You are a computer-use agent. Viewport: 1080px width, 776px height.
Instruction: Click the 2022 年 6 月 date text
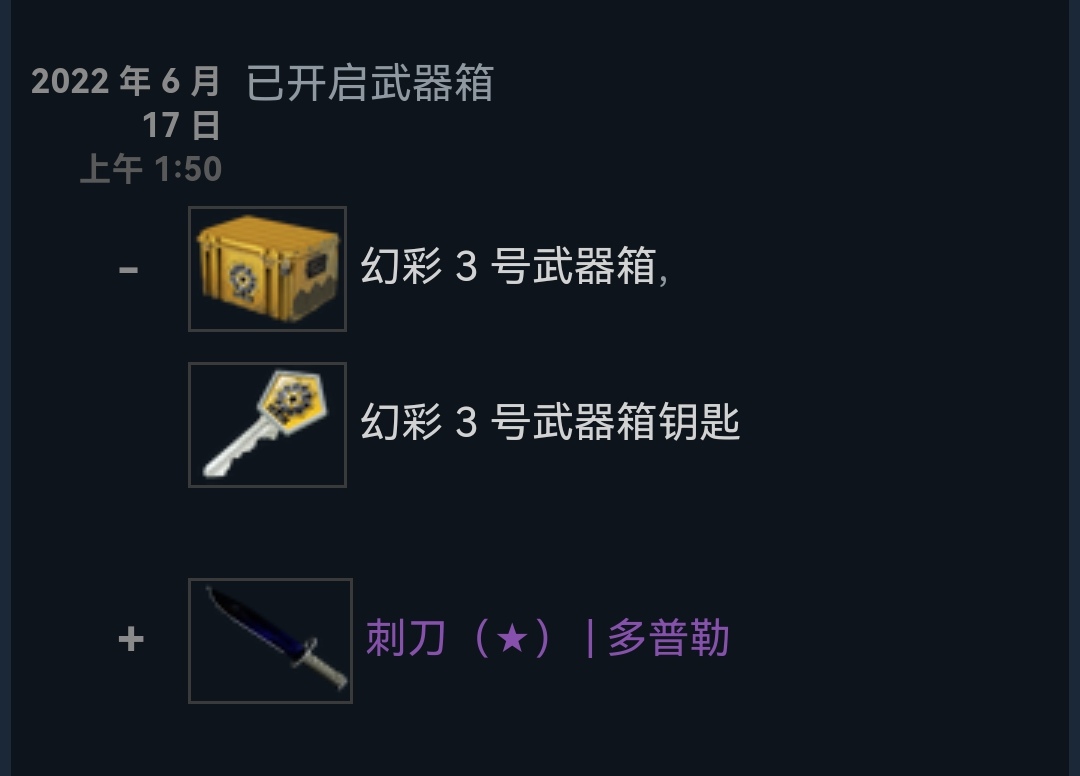tap(126, 81)
